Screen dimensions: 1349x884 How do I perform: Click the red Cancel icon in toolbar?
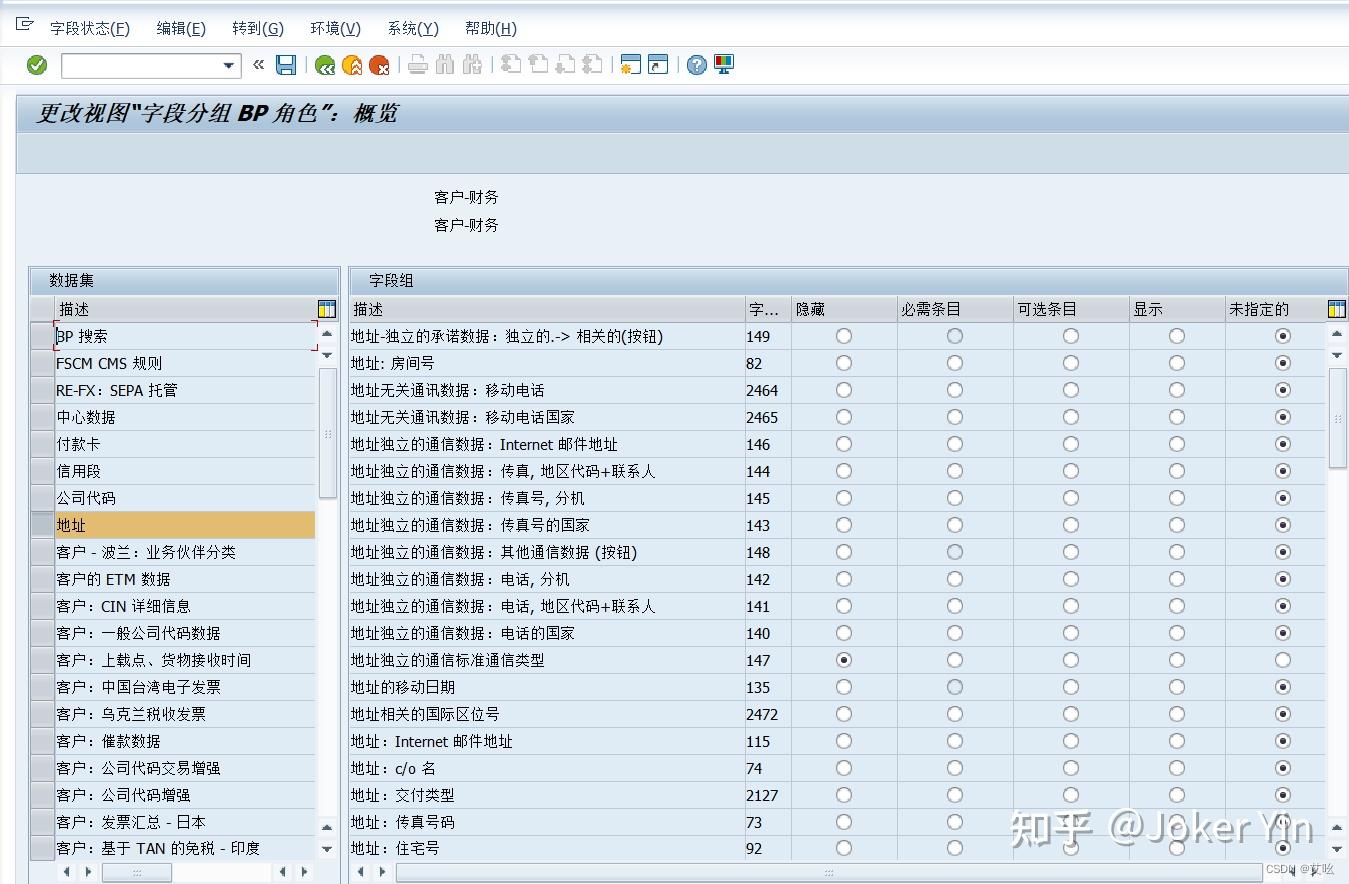pyautogui.click(x=378, y=64)
